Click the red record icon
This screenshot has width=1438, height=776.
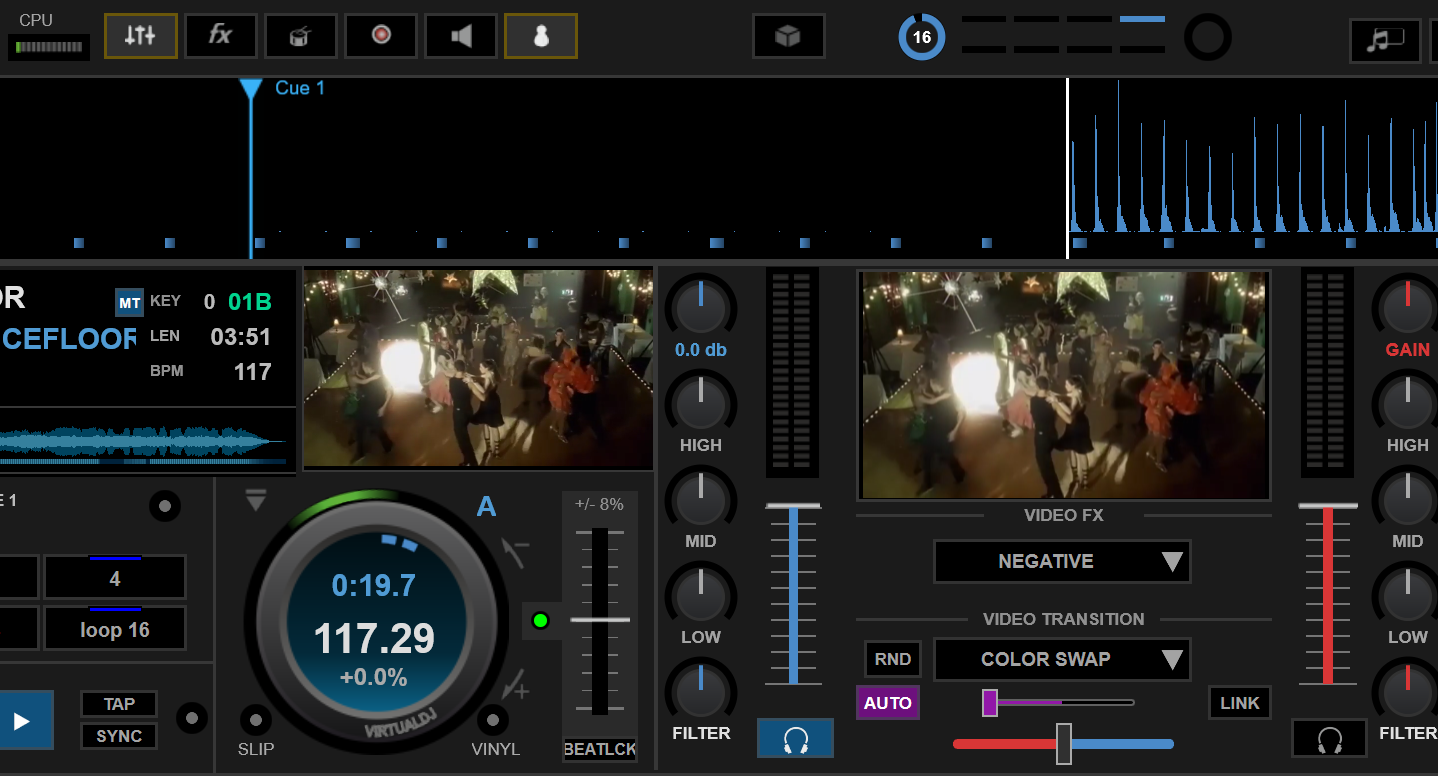[x=381, y=36]
